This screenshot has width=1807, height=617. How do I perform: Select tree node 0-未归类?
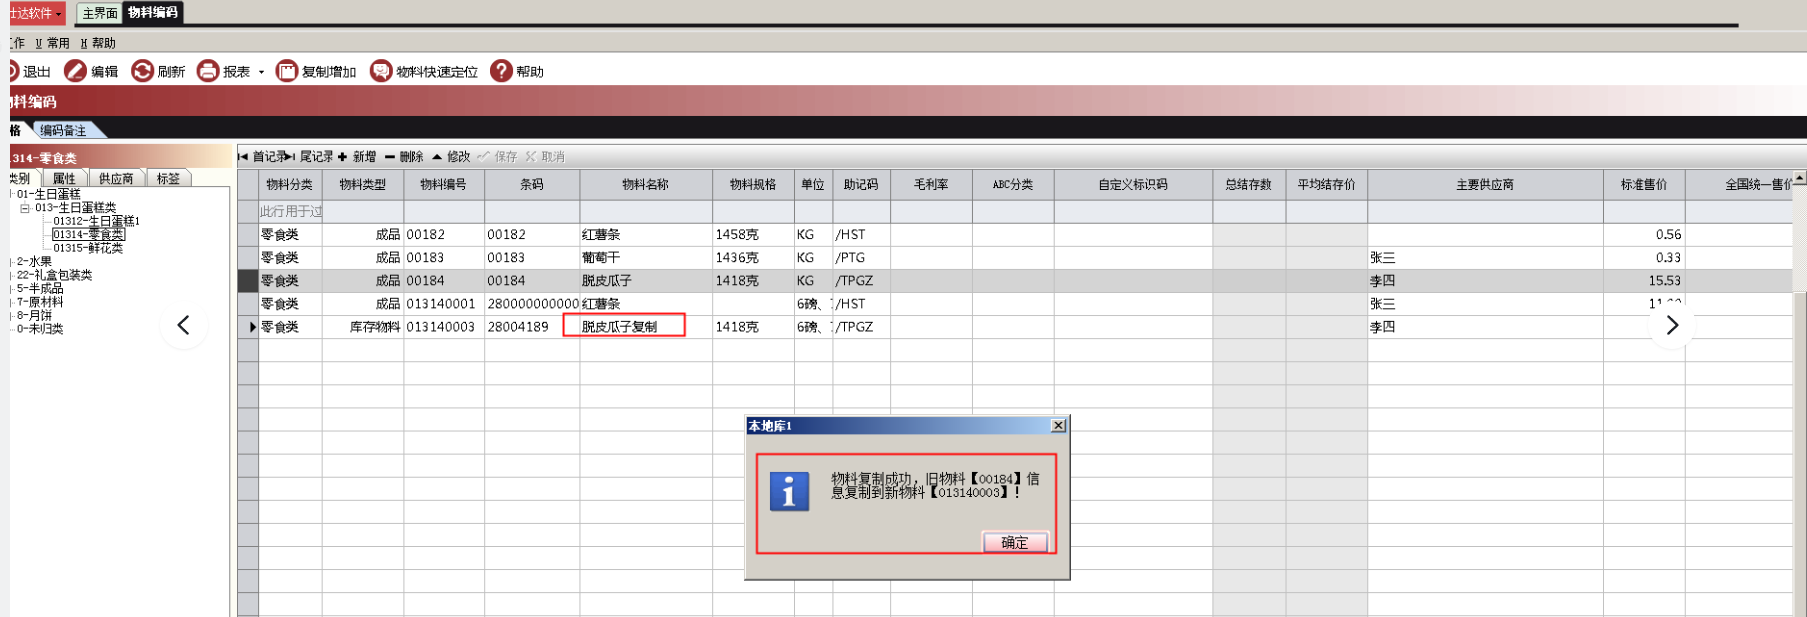40,329
